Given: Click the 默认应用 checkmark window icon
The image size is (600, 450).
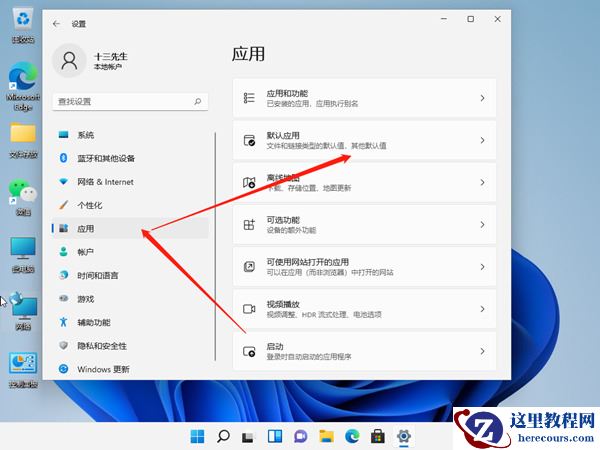Looking at the screenshot, I should tap(249, 140).
